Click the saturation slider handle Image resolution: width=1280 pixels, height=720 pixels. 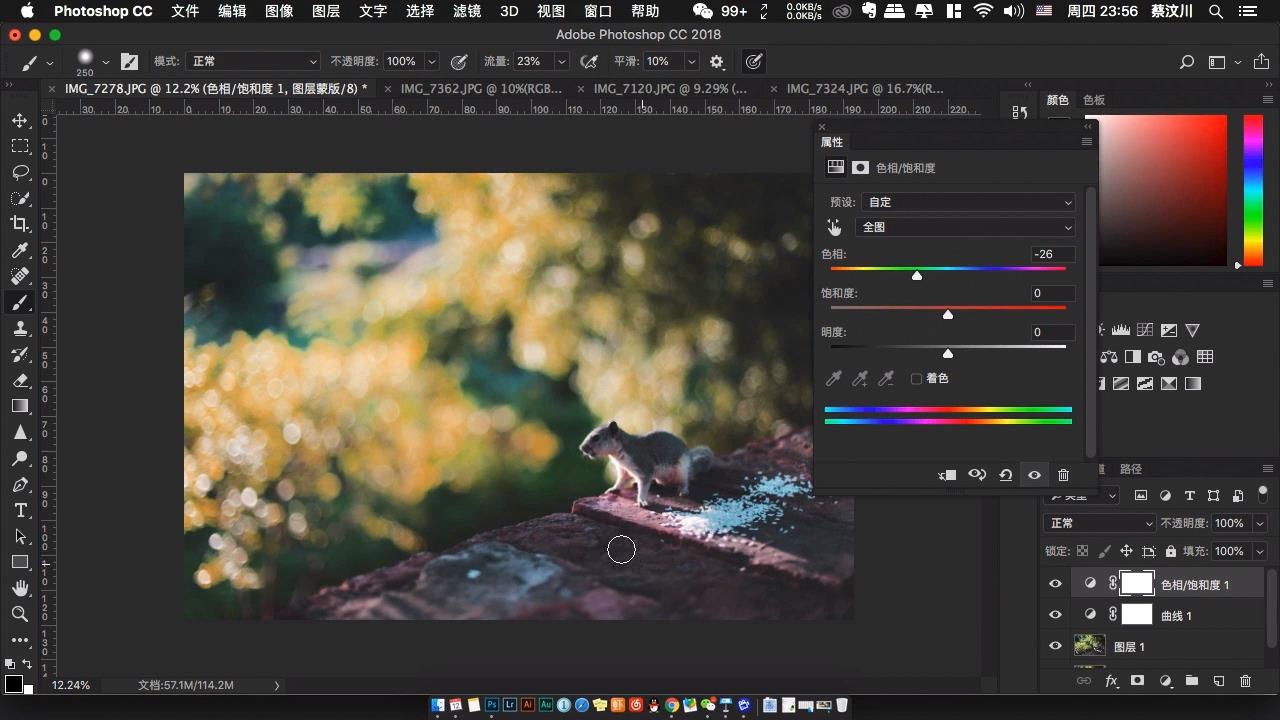pos(948,314)
